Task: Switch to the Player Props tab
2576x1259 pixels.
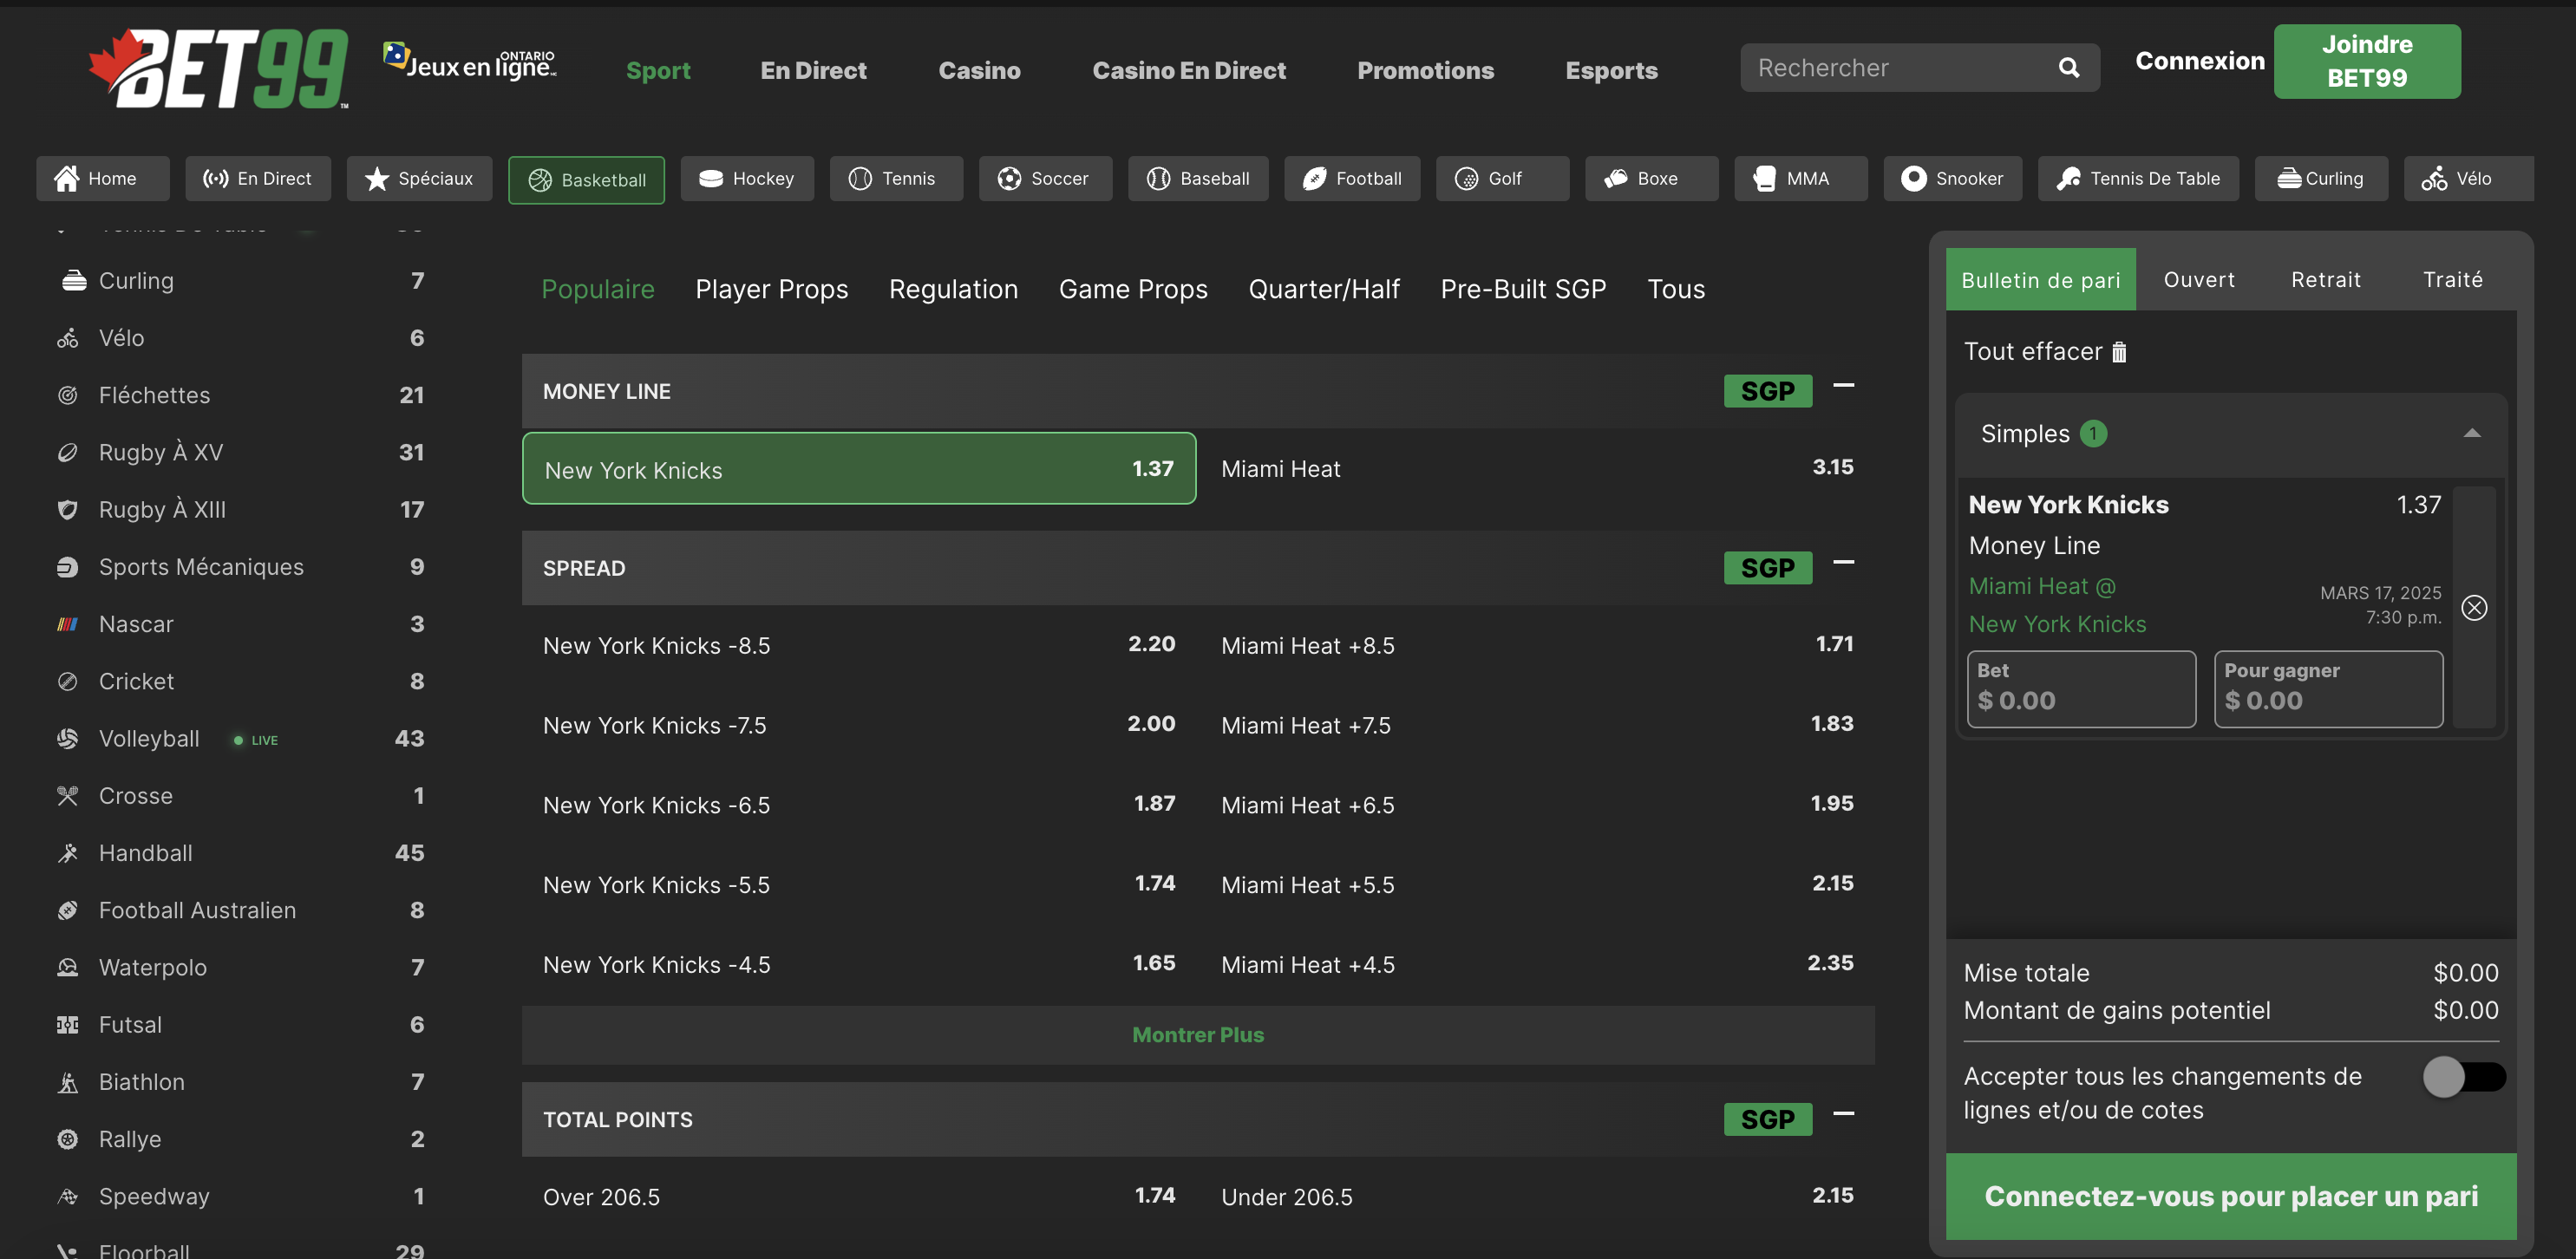Action: [x=771, y=289]
